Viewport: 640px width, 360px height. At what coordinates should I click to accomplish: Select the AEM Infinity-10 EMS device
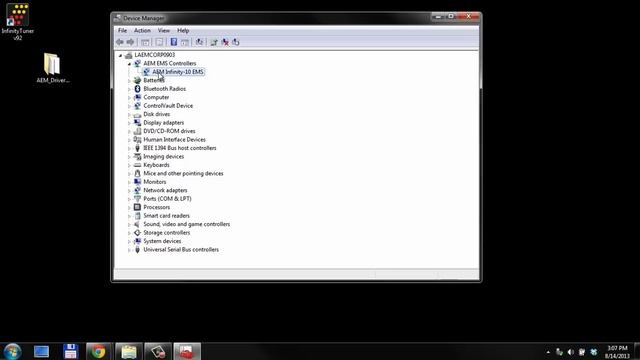pyautogui.click(x=178, y=72)
